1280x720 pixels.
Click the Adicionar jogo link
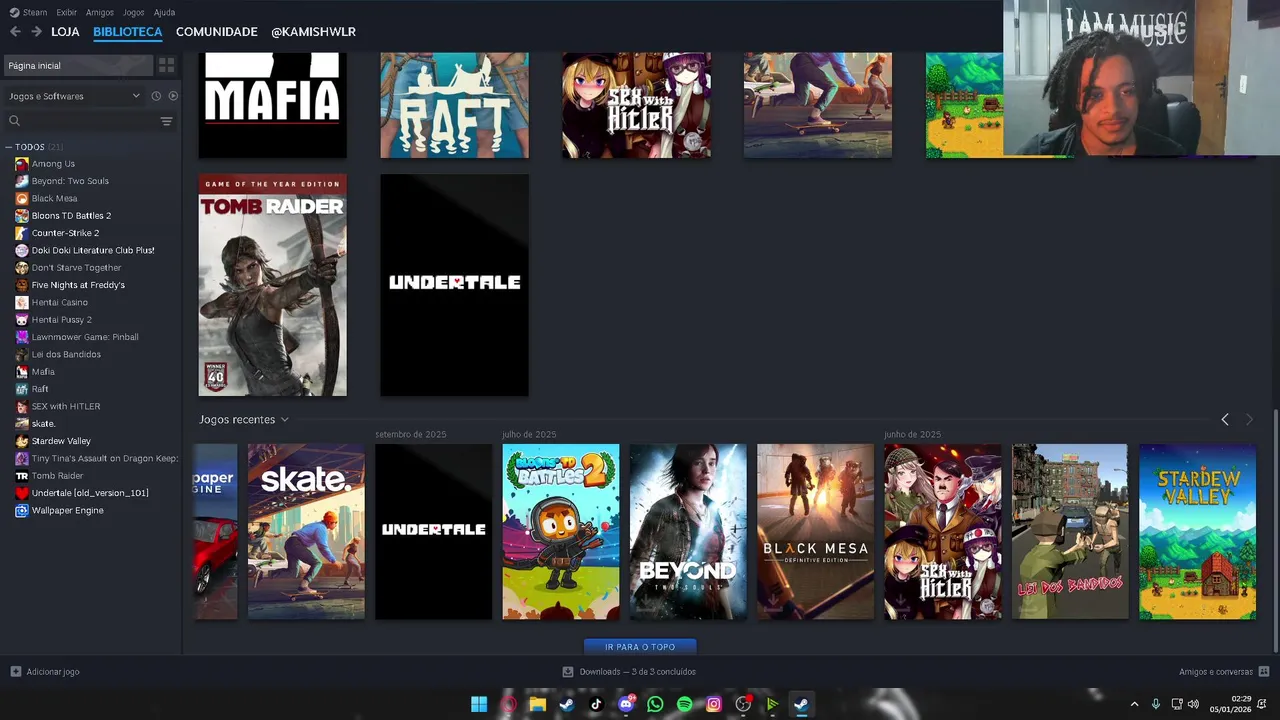(53, 672)
